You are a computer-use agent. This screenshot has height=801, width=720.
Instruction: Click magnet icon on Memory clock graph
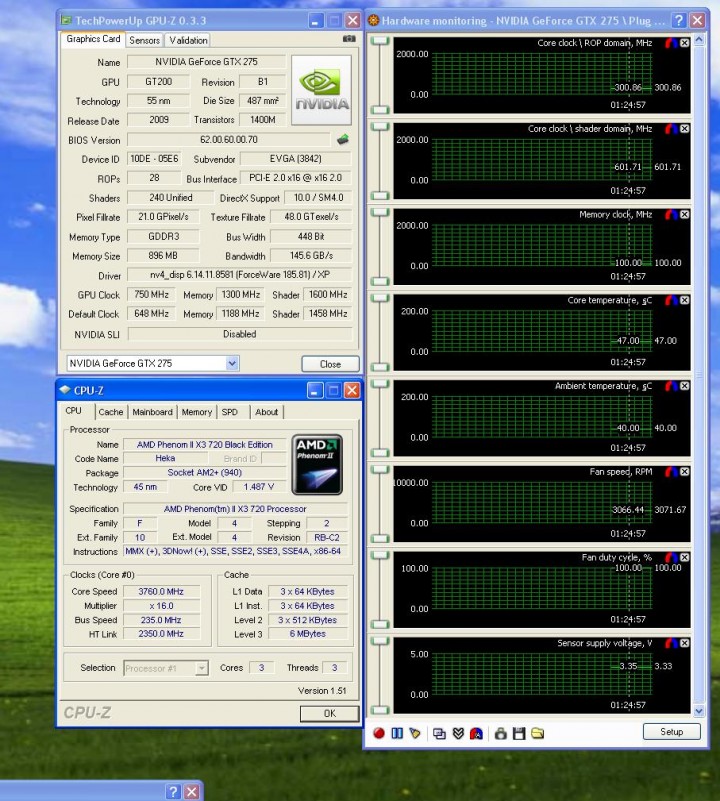coord(671,215)
